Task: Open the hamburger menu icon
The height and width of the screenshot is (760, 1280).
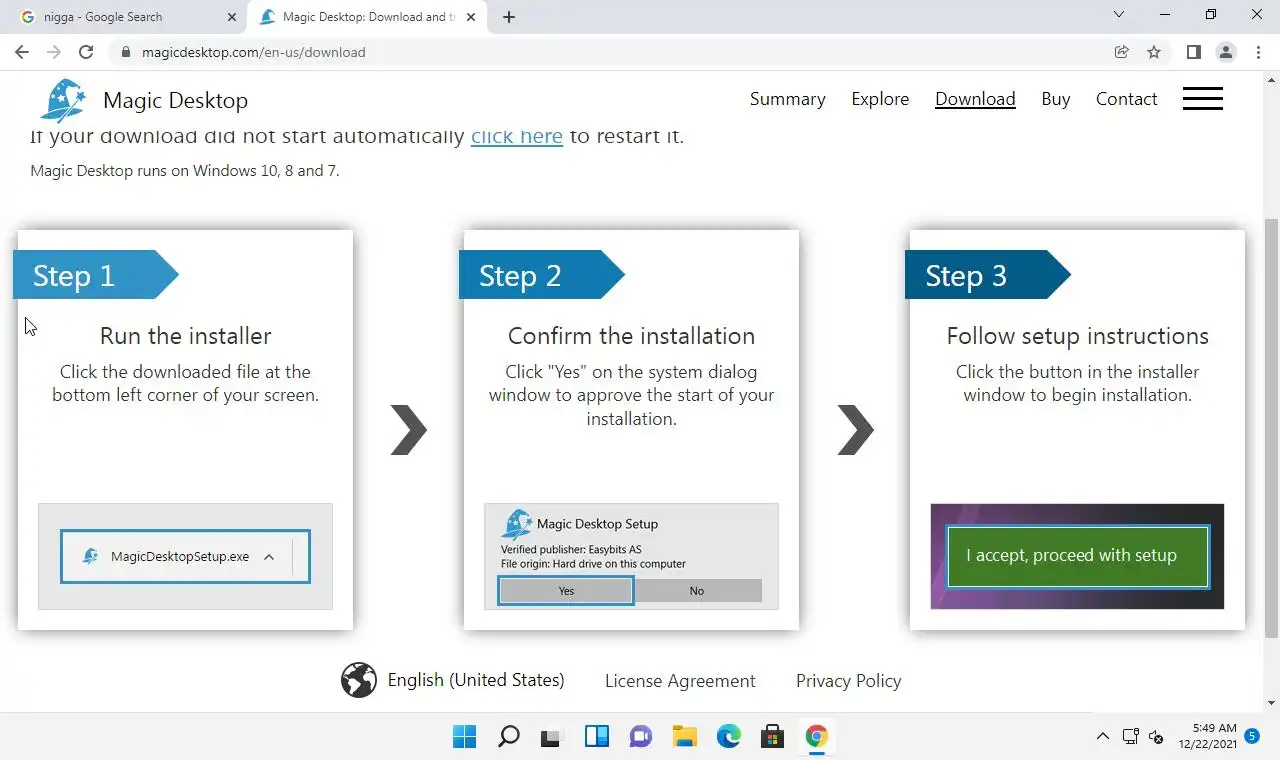Action: point(1202,98)
